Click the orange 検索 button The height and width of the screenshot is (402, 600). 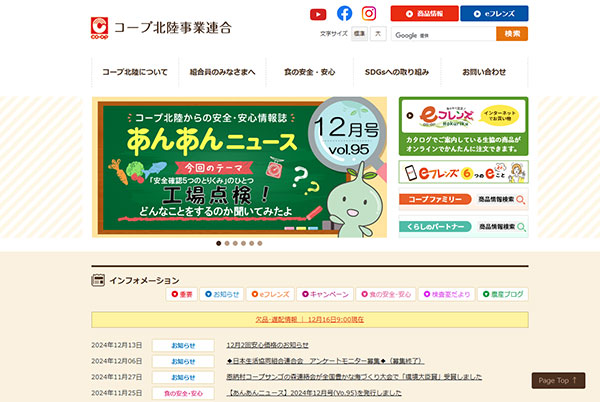[512, 34]
